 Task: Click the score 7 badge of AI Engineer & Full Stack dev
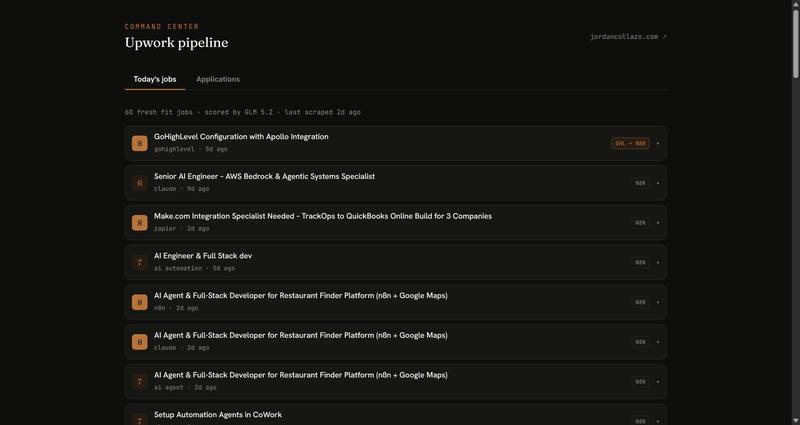(139, 263)
